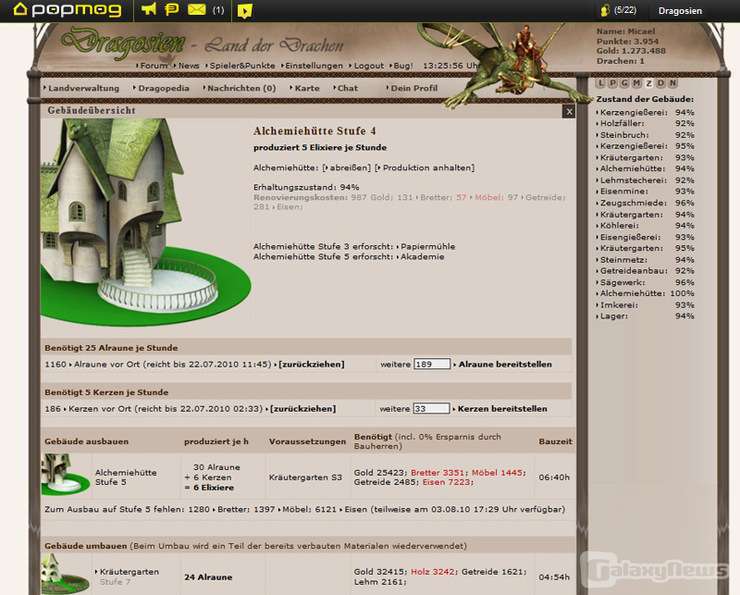This screenshot has height=595, width=740.
Task: Open Dein Profil menu item
Action: 412,88
